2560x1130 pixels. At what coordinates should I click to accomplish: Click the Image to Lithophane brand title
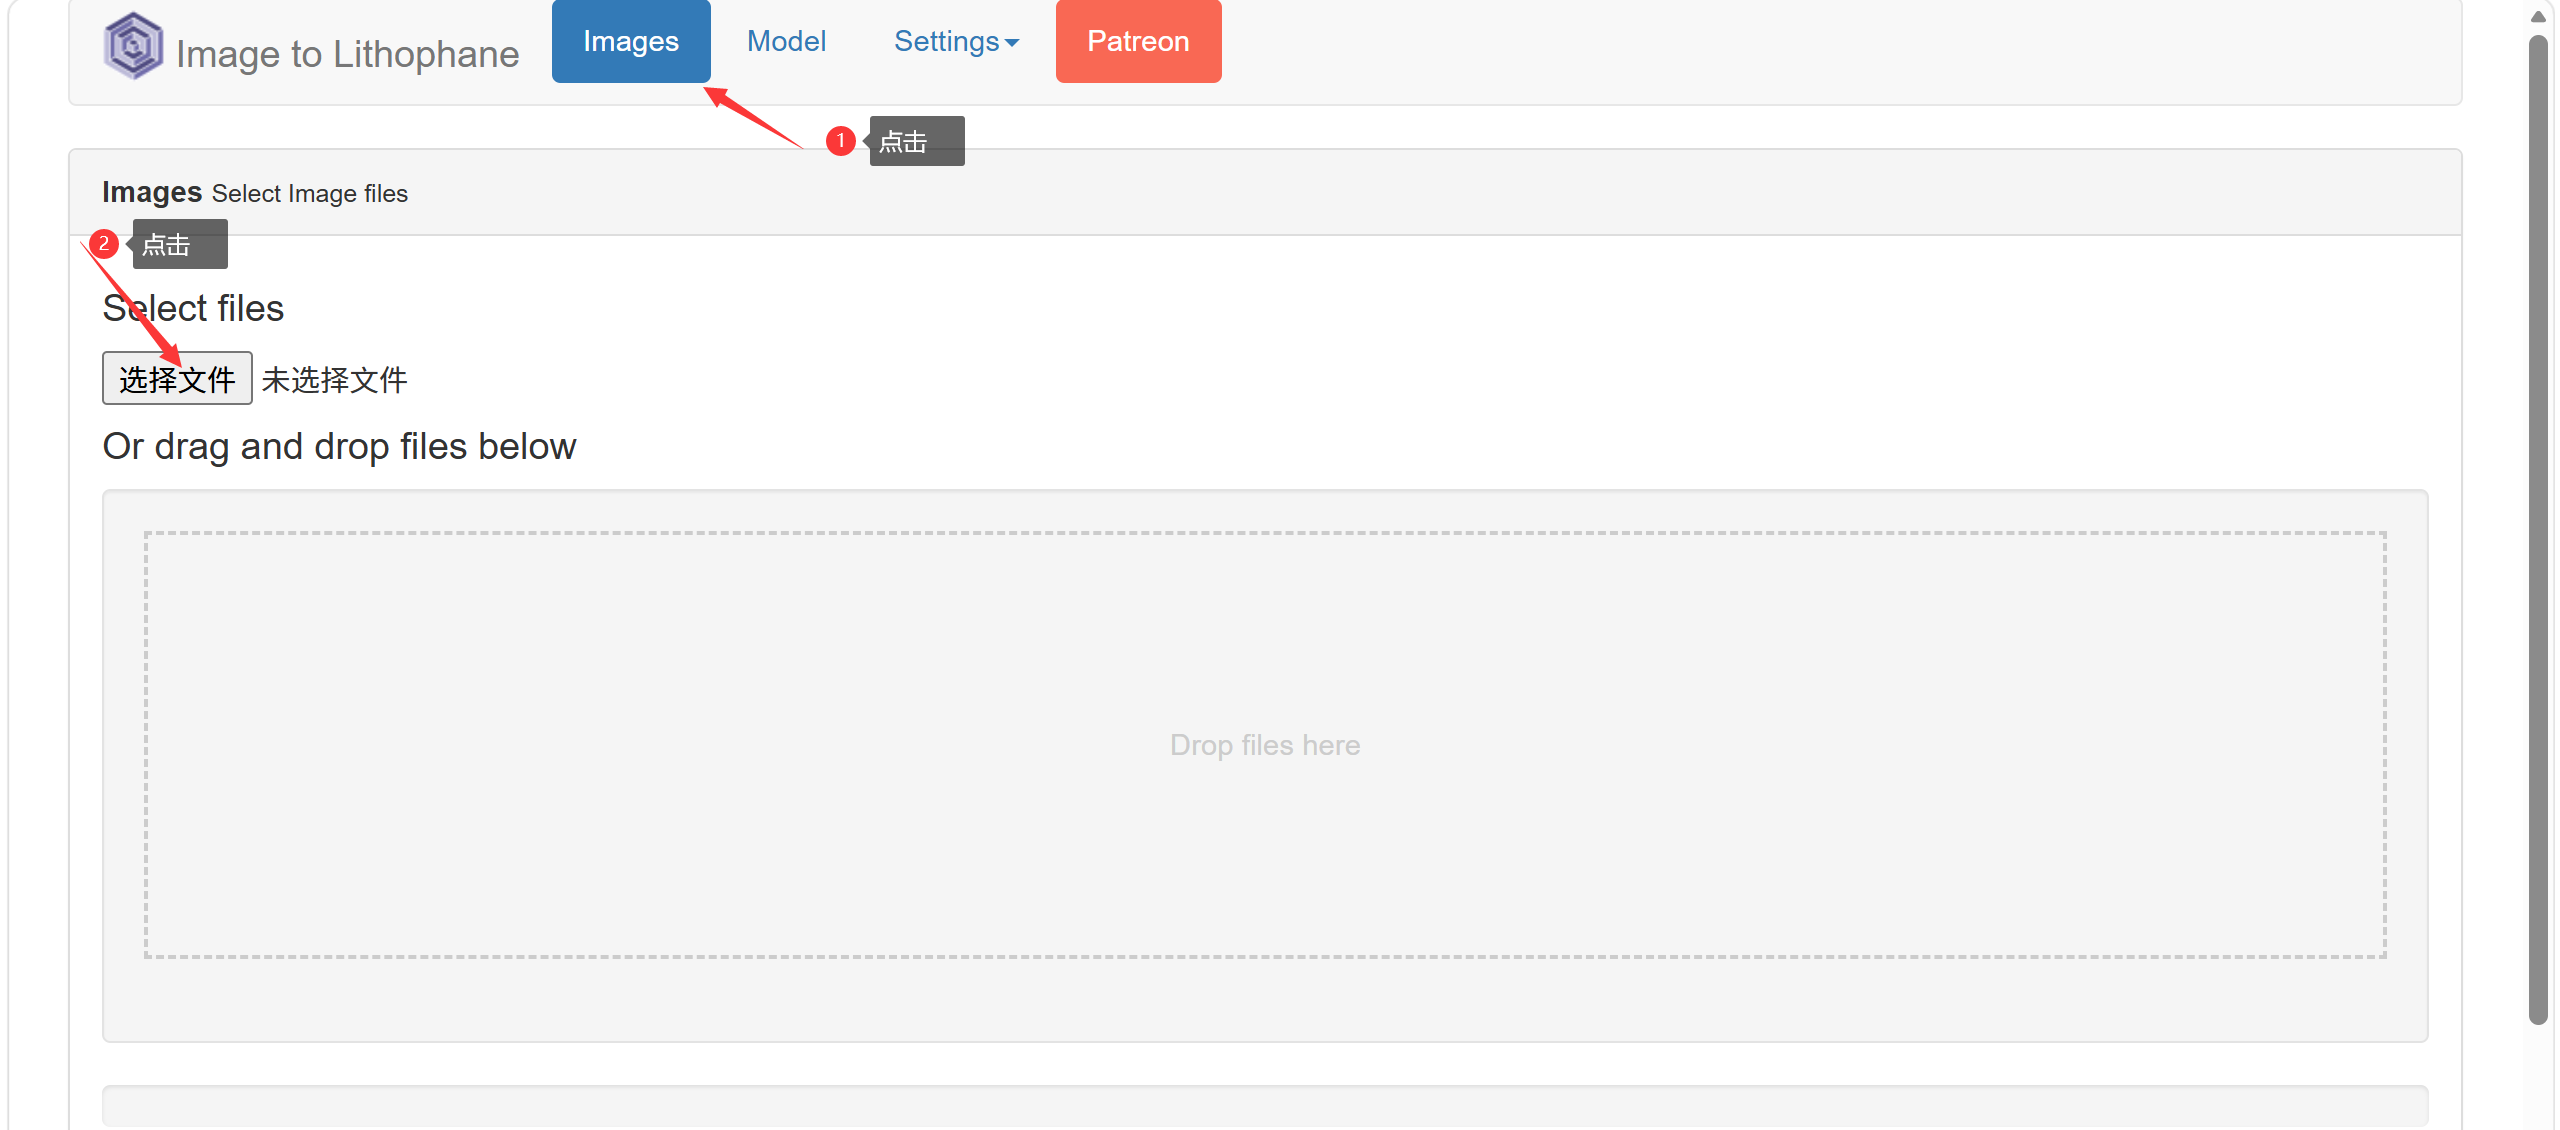tap(347, 54)
